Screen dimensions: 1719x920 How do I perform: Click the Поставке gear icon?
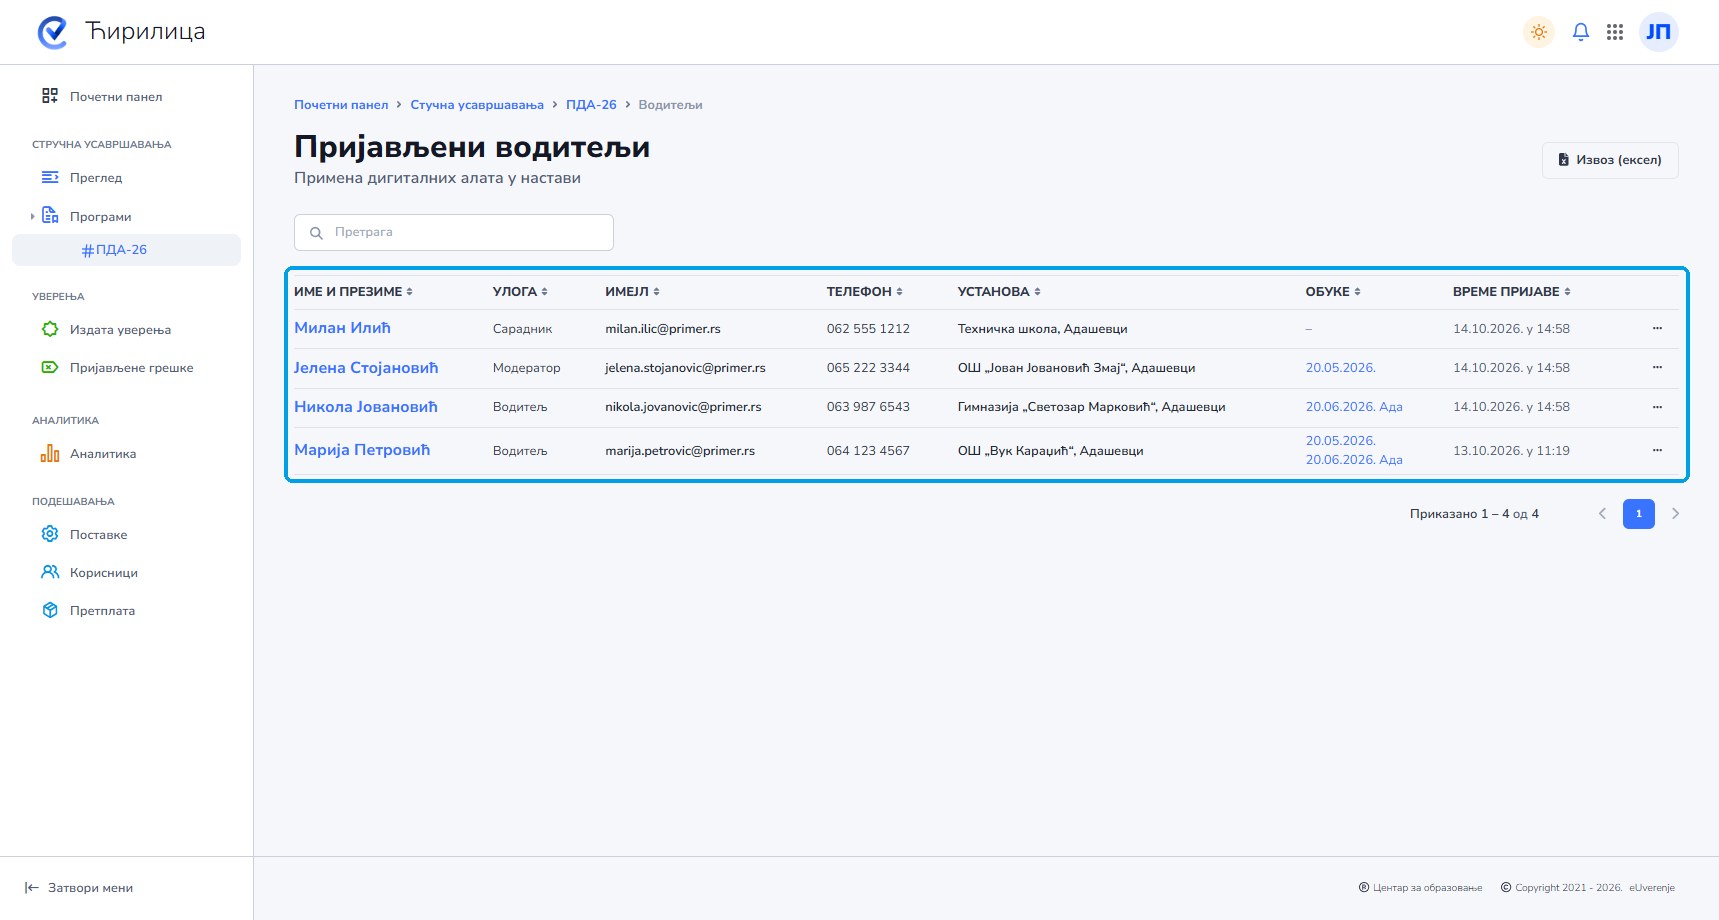(x=50, y=534)
